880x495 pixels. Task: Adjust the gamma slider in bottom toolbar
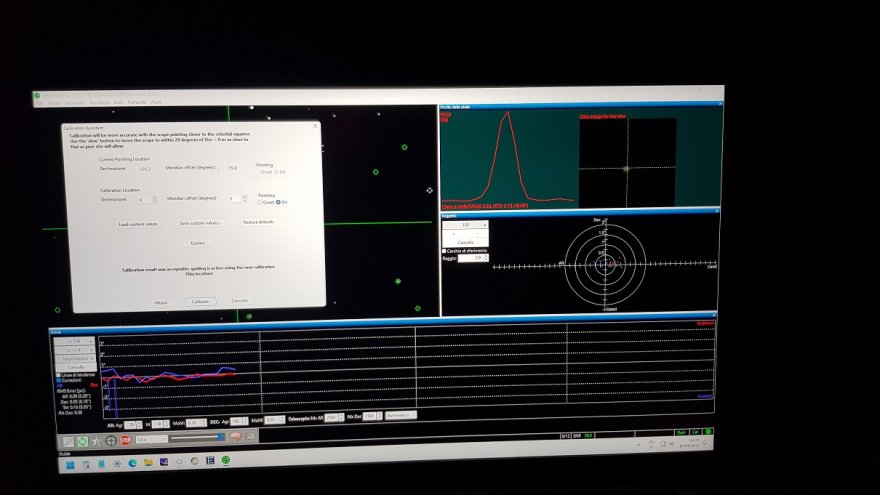pos(200,437)
